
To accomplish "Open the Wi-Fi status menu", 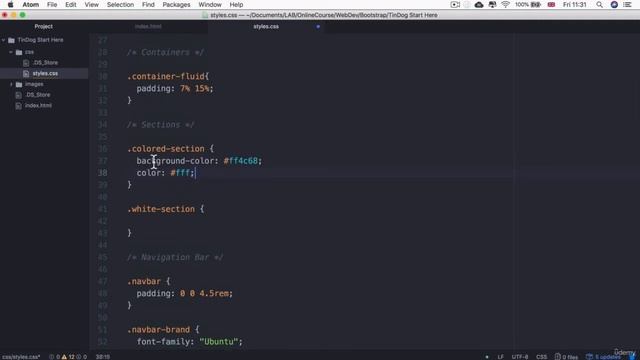I will click(x=505, y=5).
